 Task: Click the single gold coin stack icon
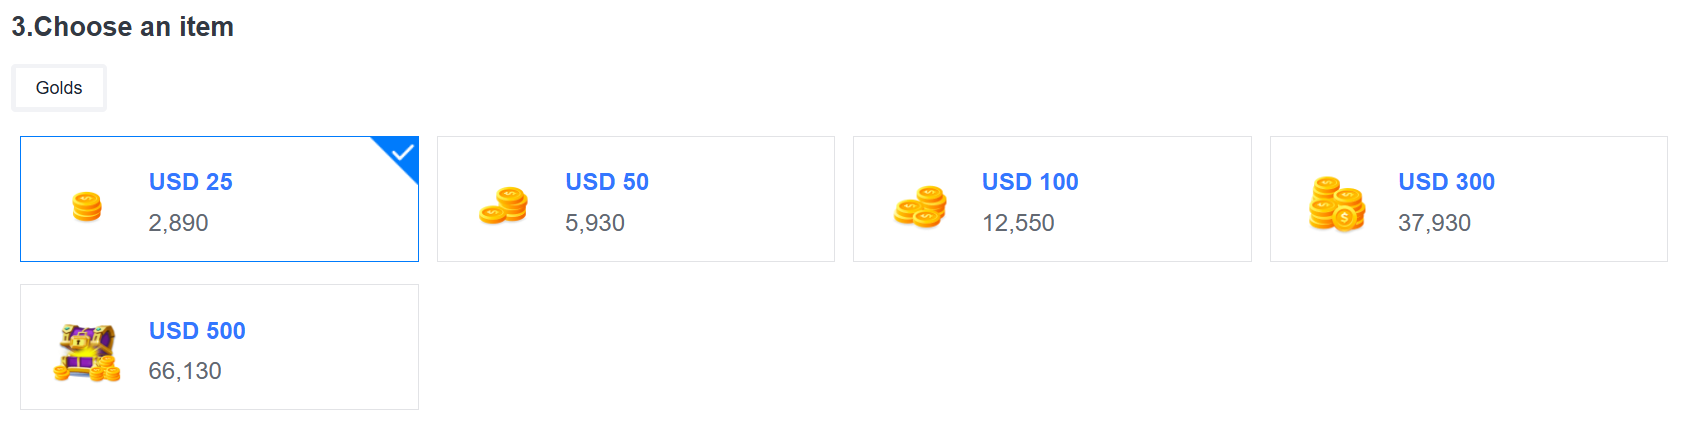pos(87,206)
